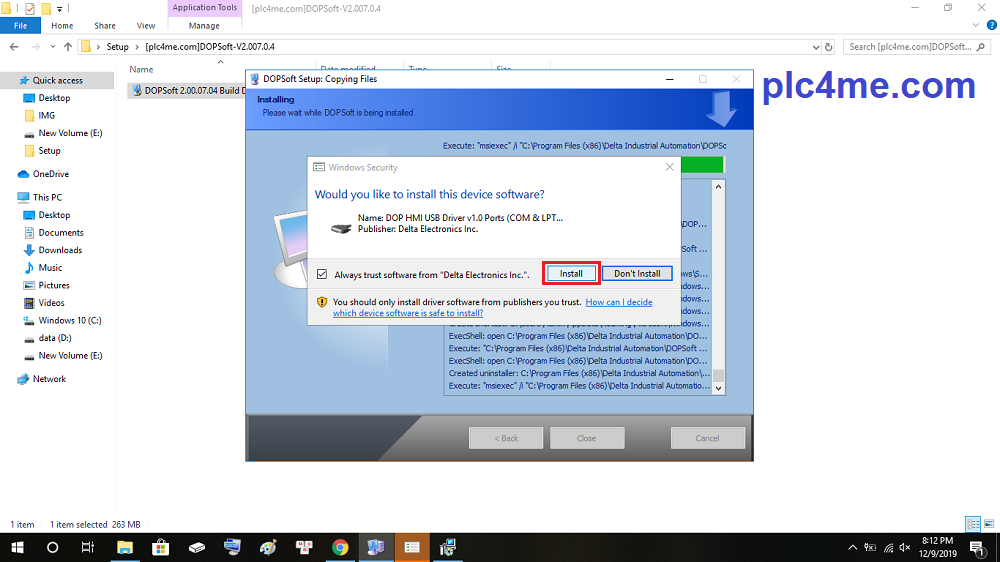The image size is (1000, 562).
Task: Open the Action Center notifications icon
Action: pos(979,547)
